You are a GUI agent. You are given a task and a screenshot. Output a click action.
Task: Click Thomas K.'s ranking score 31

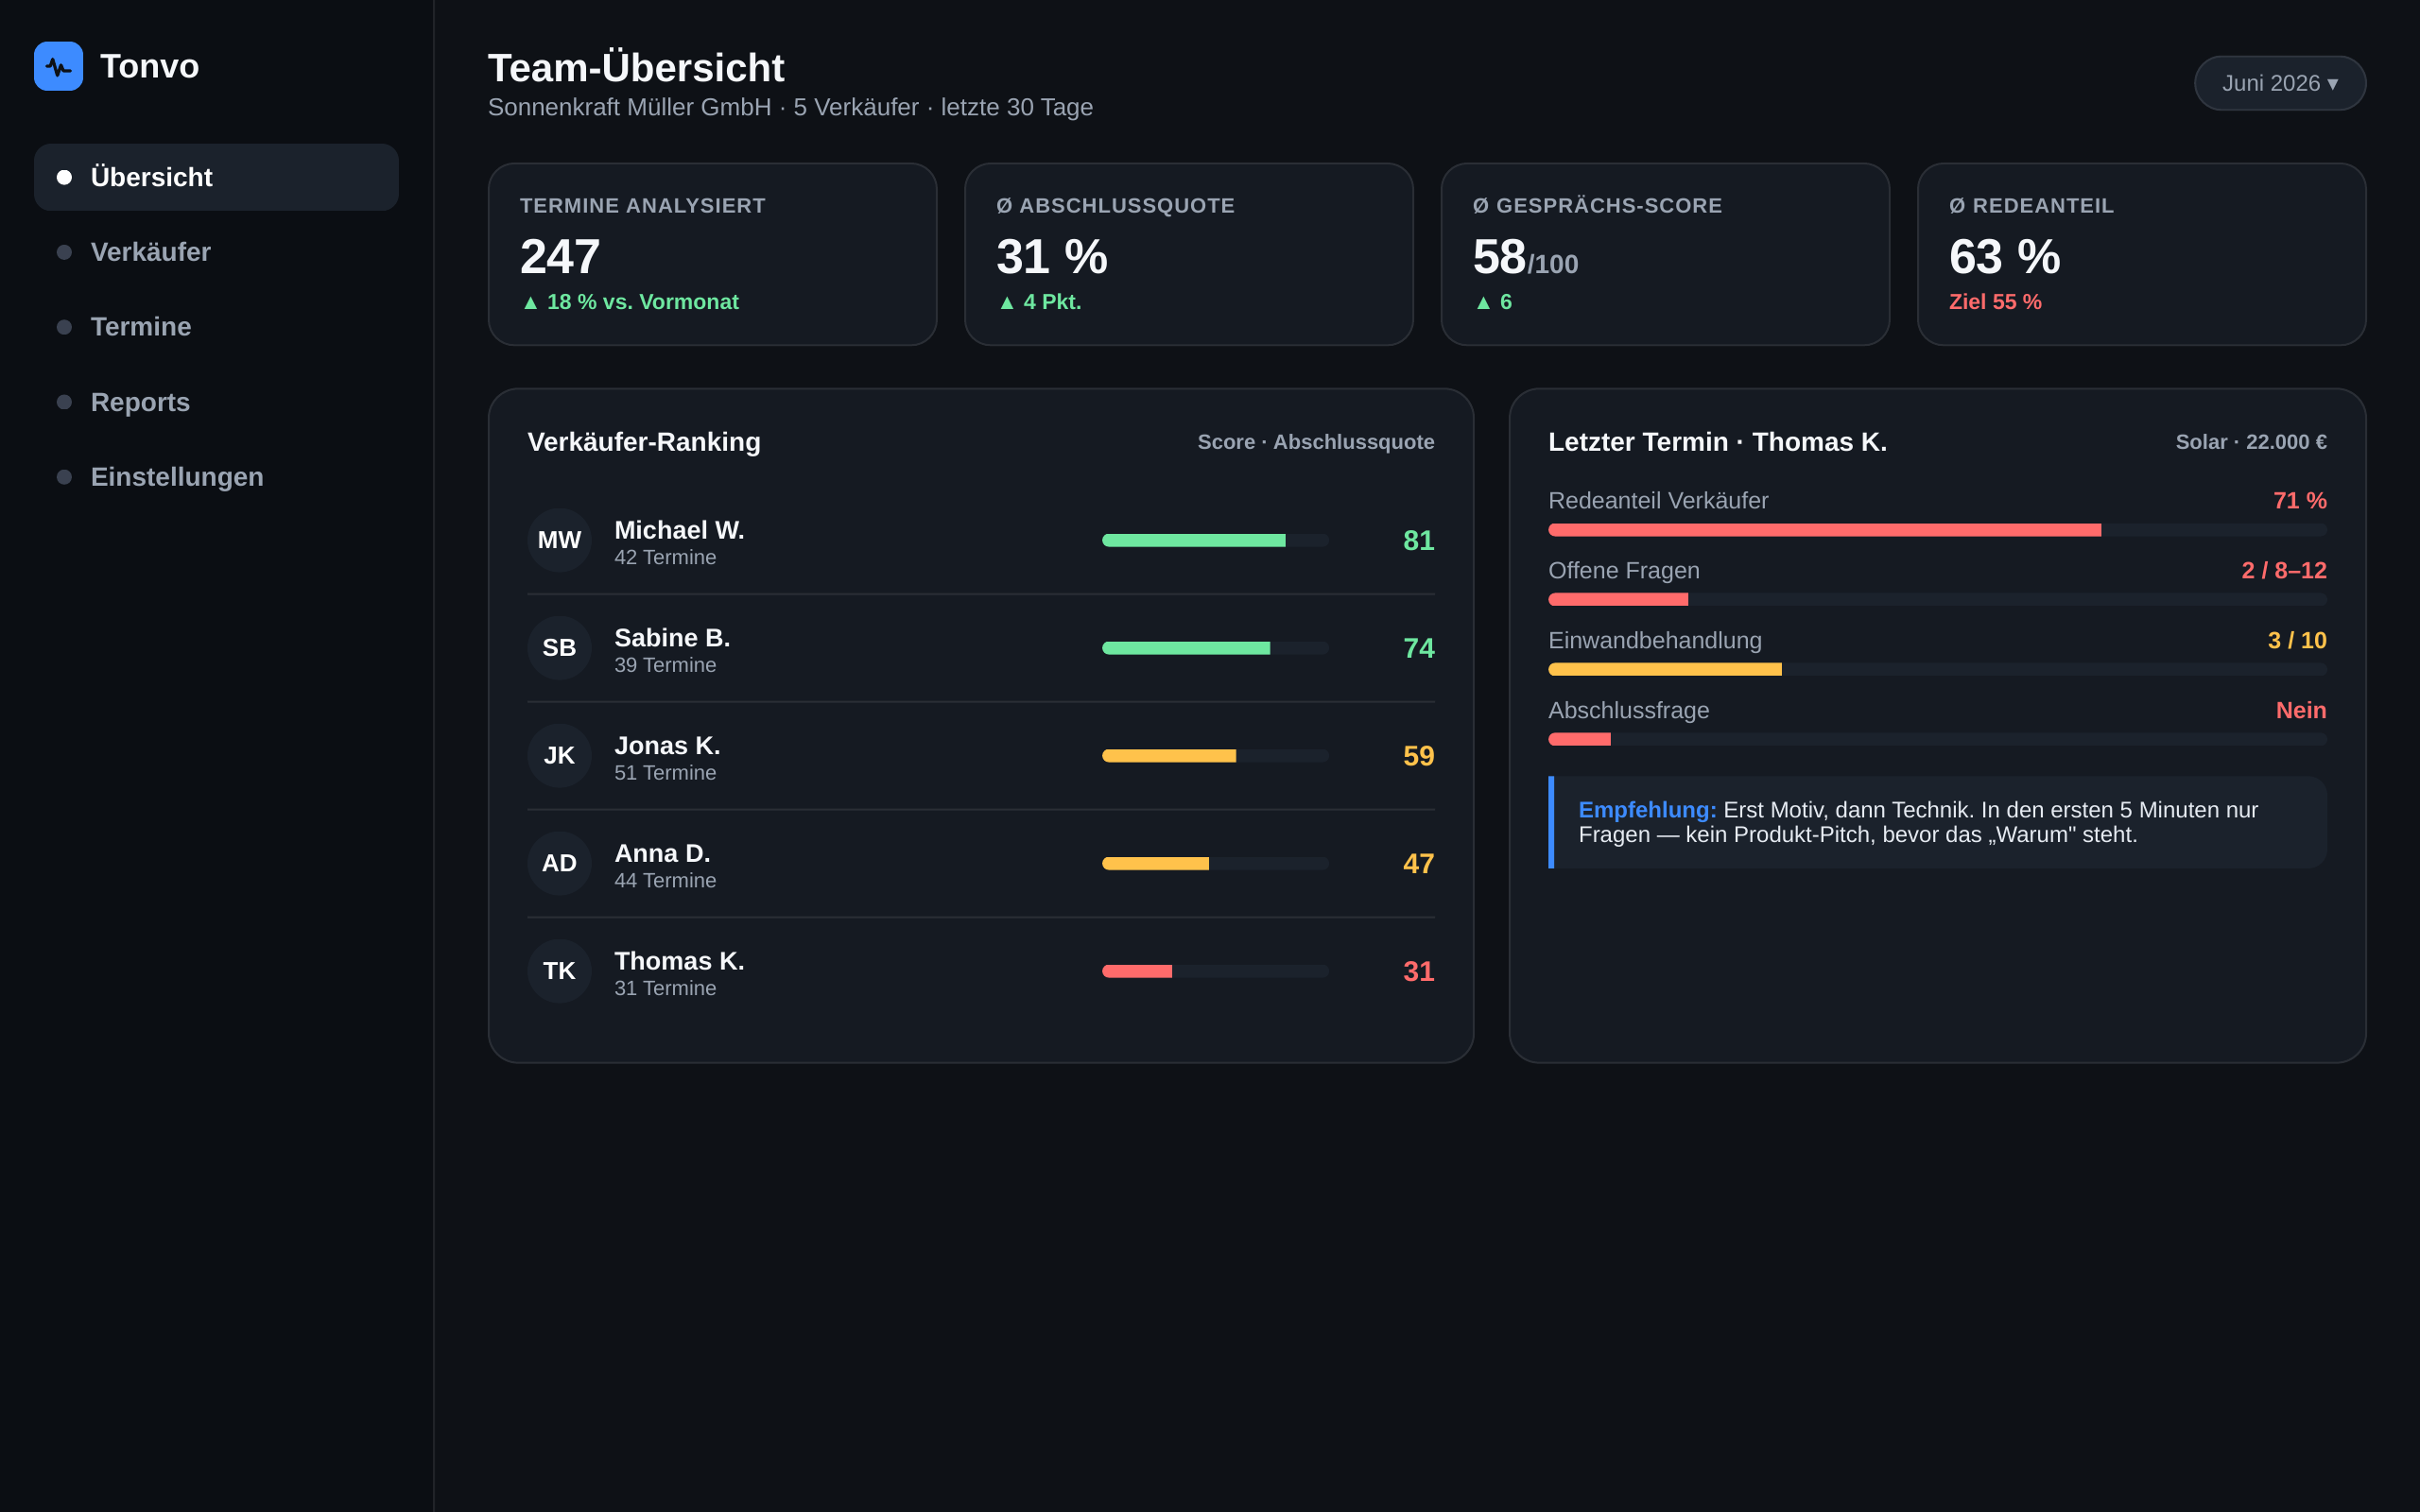coord(1418,971)
